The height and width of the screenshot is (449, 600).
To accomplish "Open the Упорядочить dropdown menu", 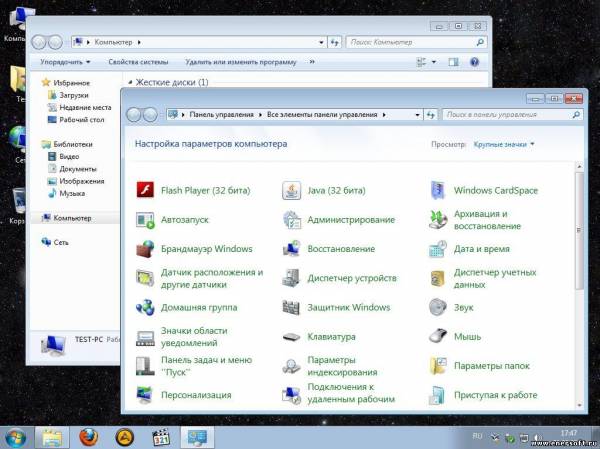I will point(65,62).
